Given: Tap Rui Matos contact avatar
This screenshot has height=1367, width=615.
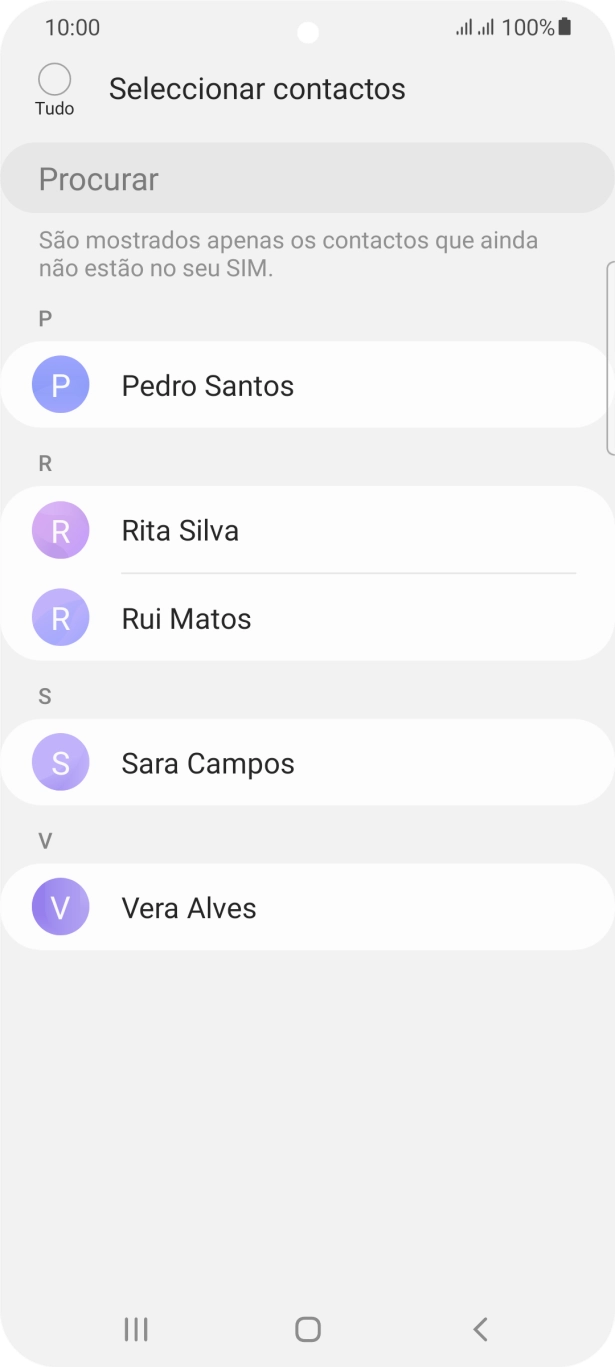Looking at the screenshot, I should tap(60, 618).
